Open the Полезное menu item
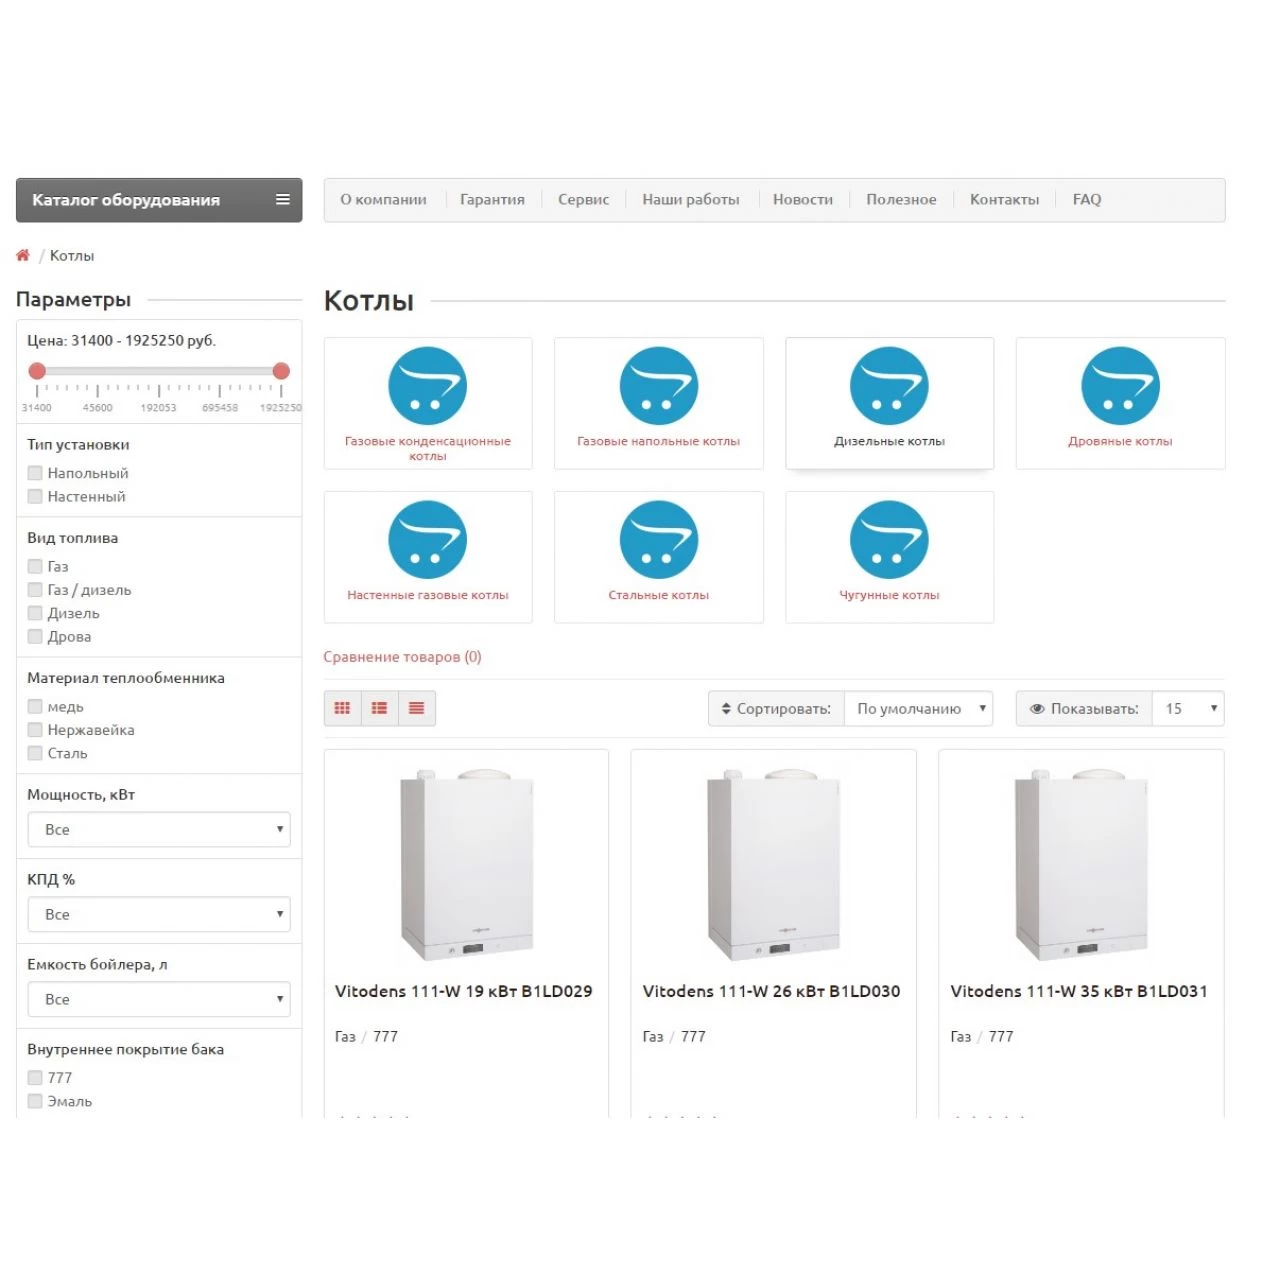The image size is (1280, 1280). [x=901, y=199]
